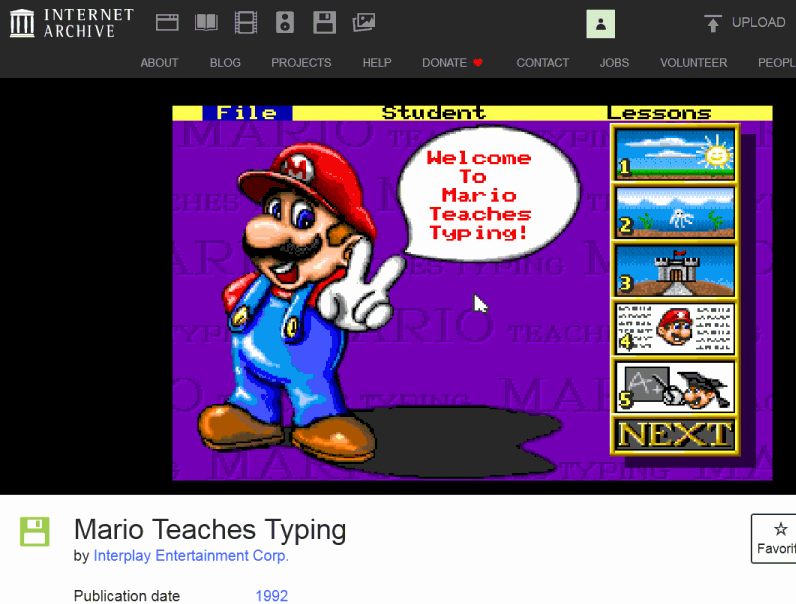Open the Lessons menu in the game
This screenshot has width=796, height=604.
coord(659,113)
